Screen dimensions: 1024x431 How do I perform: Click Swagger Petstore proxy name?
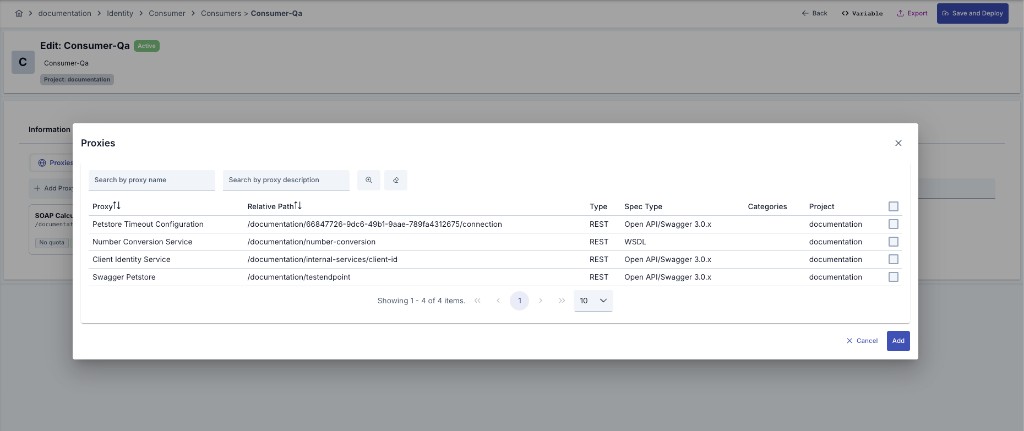pyautogui.click(x=123, y=277)
